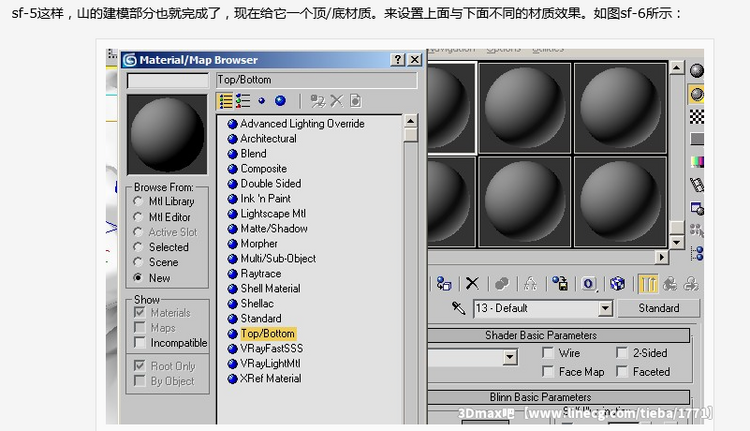
Task: Pick material from object eyedropper
Action: pos(458,308)
